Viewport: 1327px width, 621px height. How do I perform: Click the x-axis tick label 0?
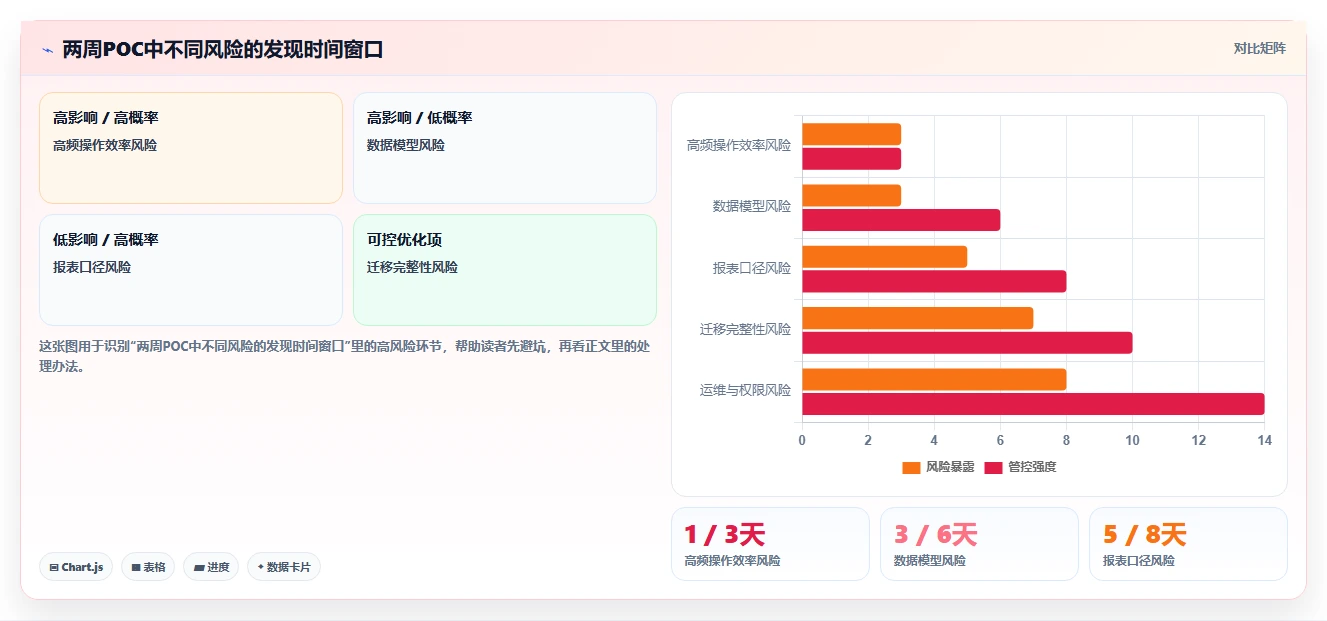click(x=802, y=440)
